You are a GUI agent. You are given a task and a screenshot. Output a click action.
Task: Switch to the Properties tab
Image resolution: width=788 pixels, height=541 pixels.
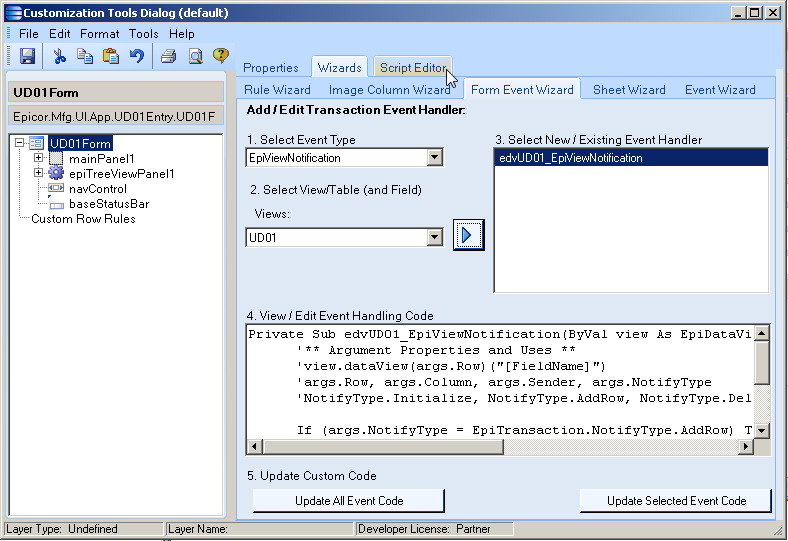pos(271,68)
